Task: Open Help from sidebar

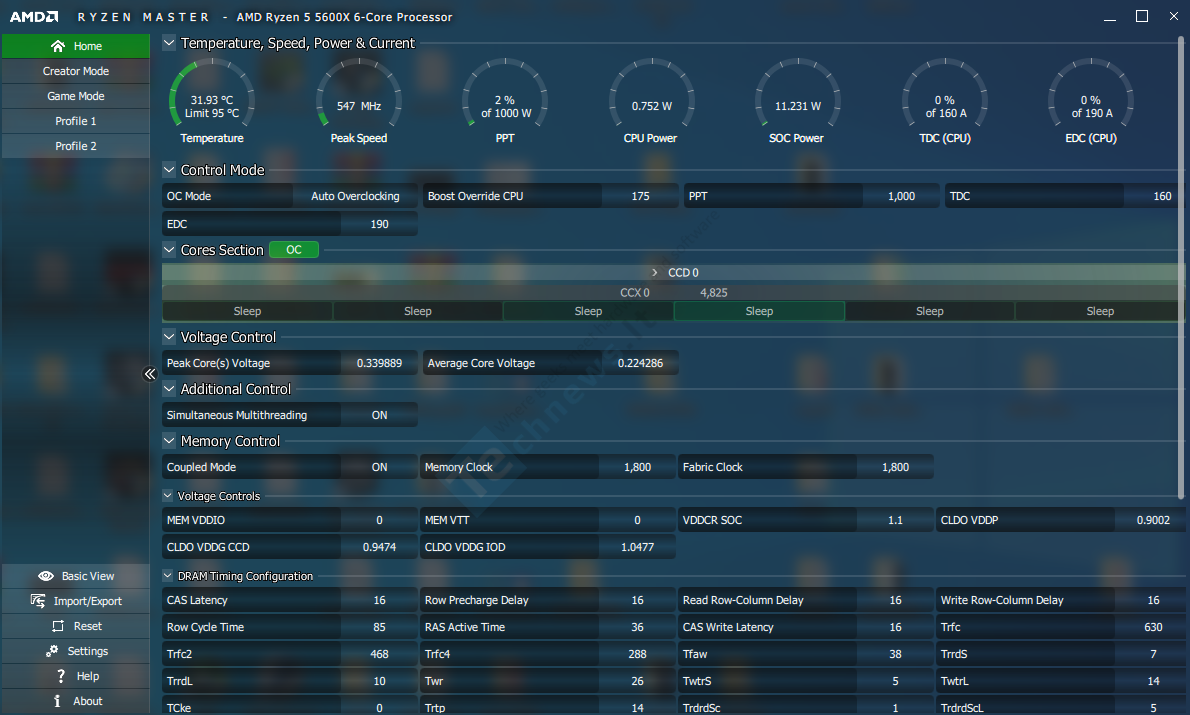Action: point(76,676)
